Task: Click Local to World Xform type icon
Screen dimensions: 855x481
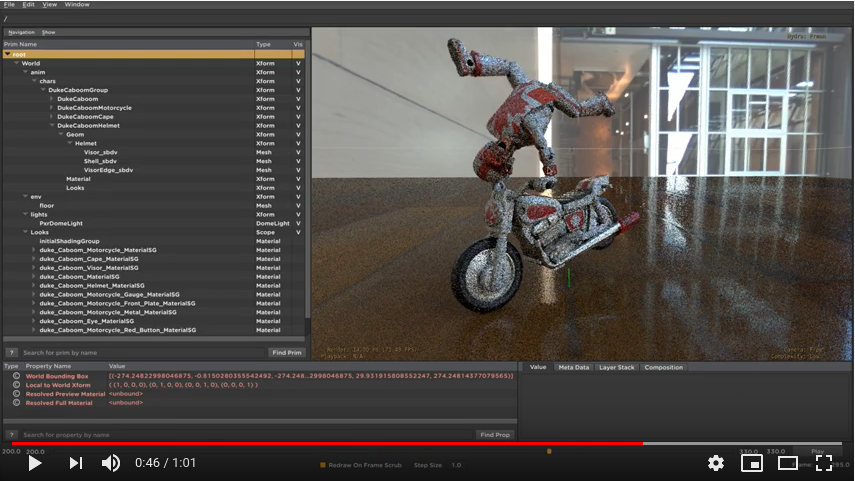Action: click(16, 384)
